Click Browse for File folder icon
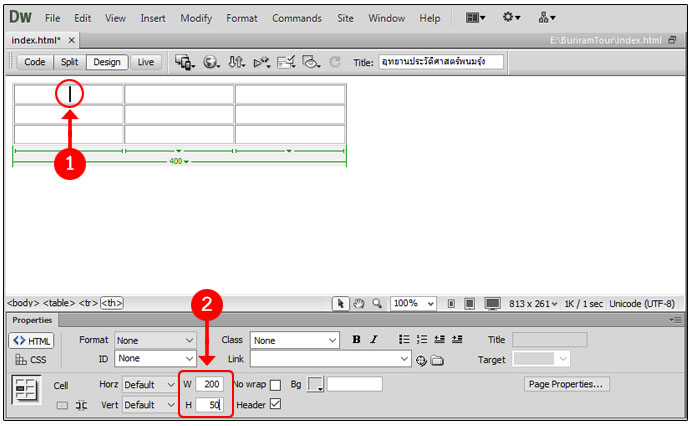 (x=437, y=359)
